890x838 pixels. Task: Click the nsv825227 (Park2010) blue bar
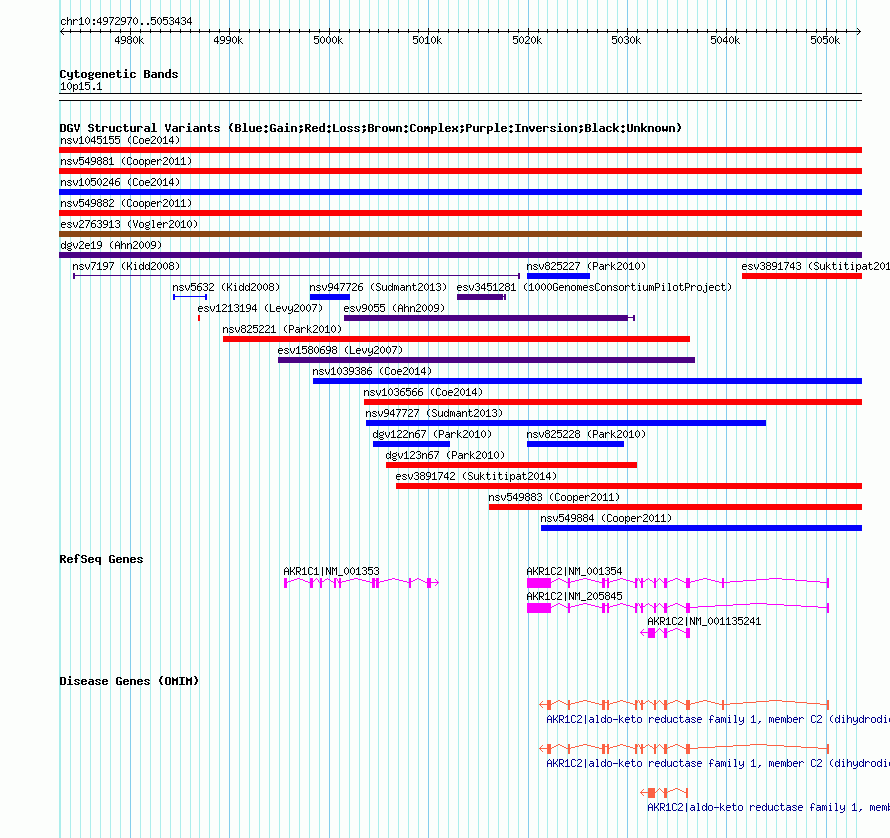click(x=559, y=276)
